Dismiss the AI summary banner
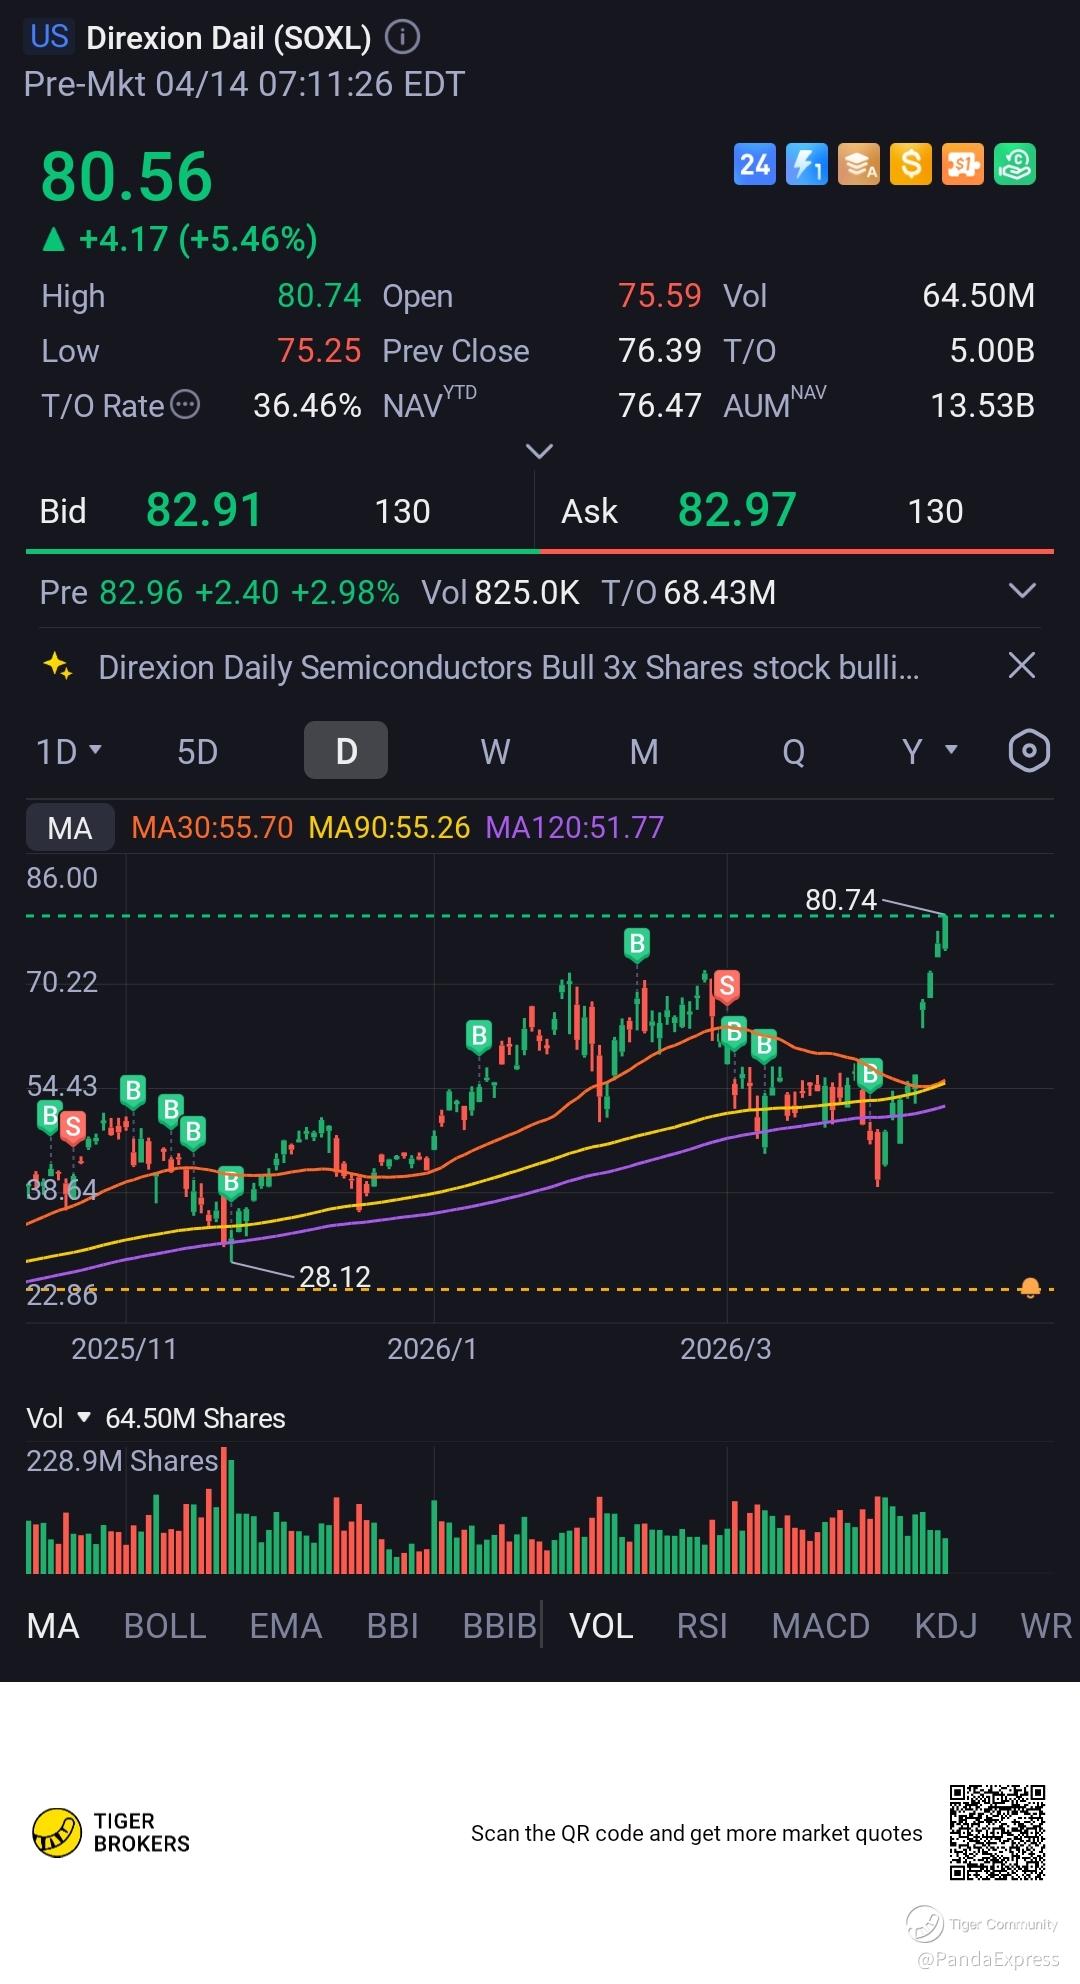This screenshot has height=1984, width=1080. [1022, 666]
